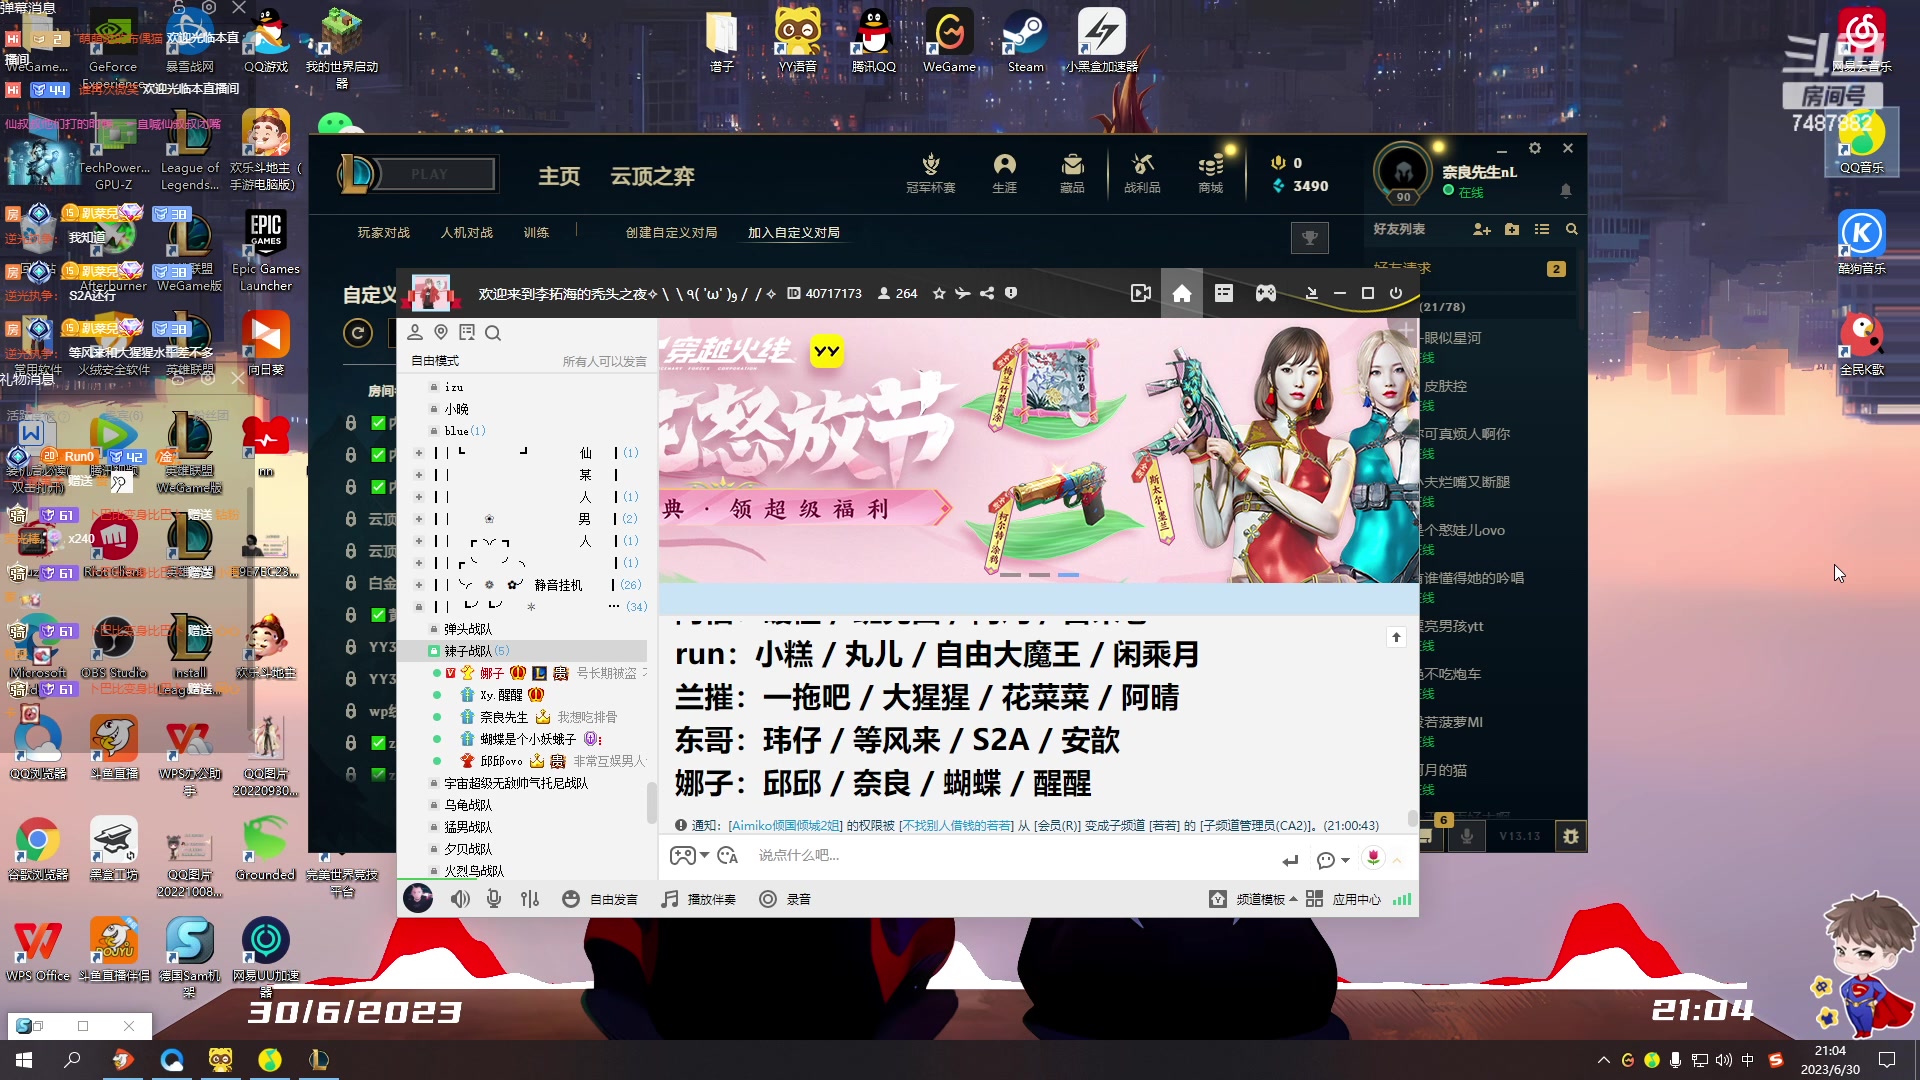Select 创建自定义对局 create custom tab

[671, 232]
